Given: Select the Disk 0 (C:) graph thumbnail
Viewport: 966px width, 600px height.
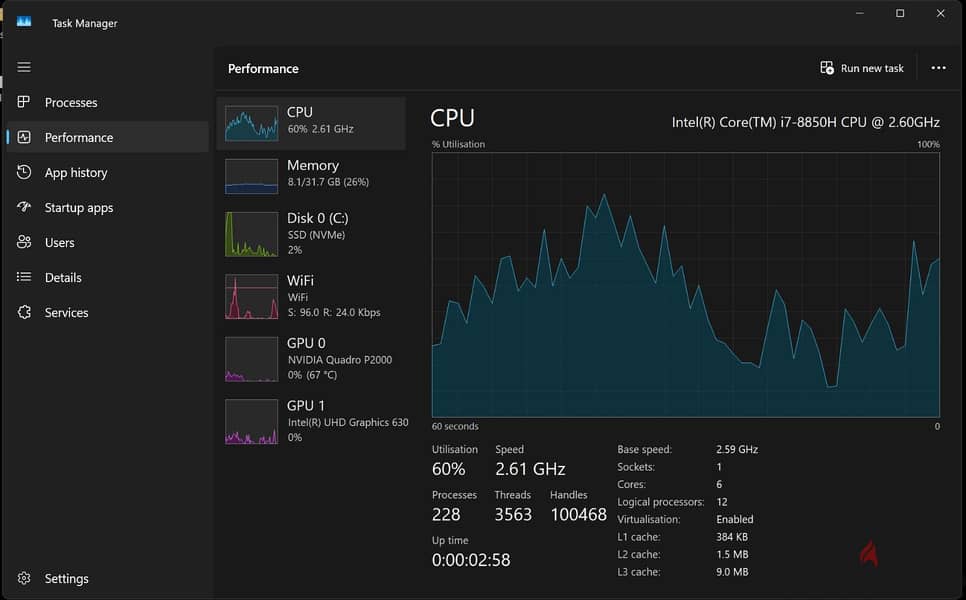Looking at the screenshot, I should [251, 234].
